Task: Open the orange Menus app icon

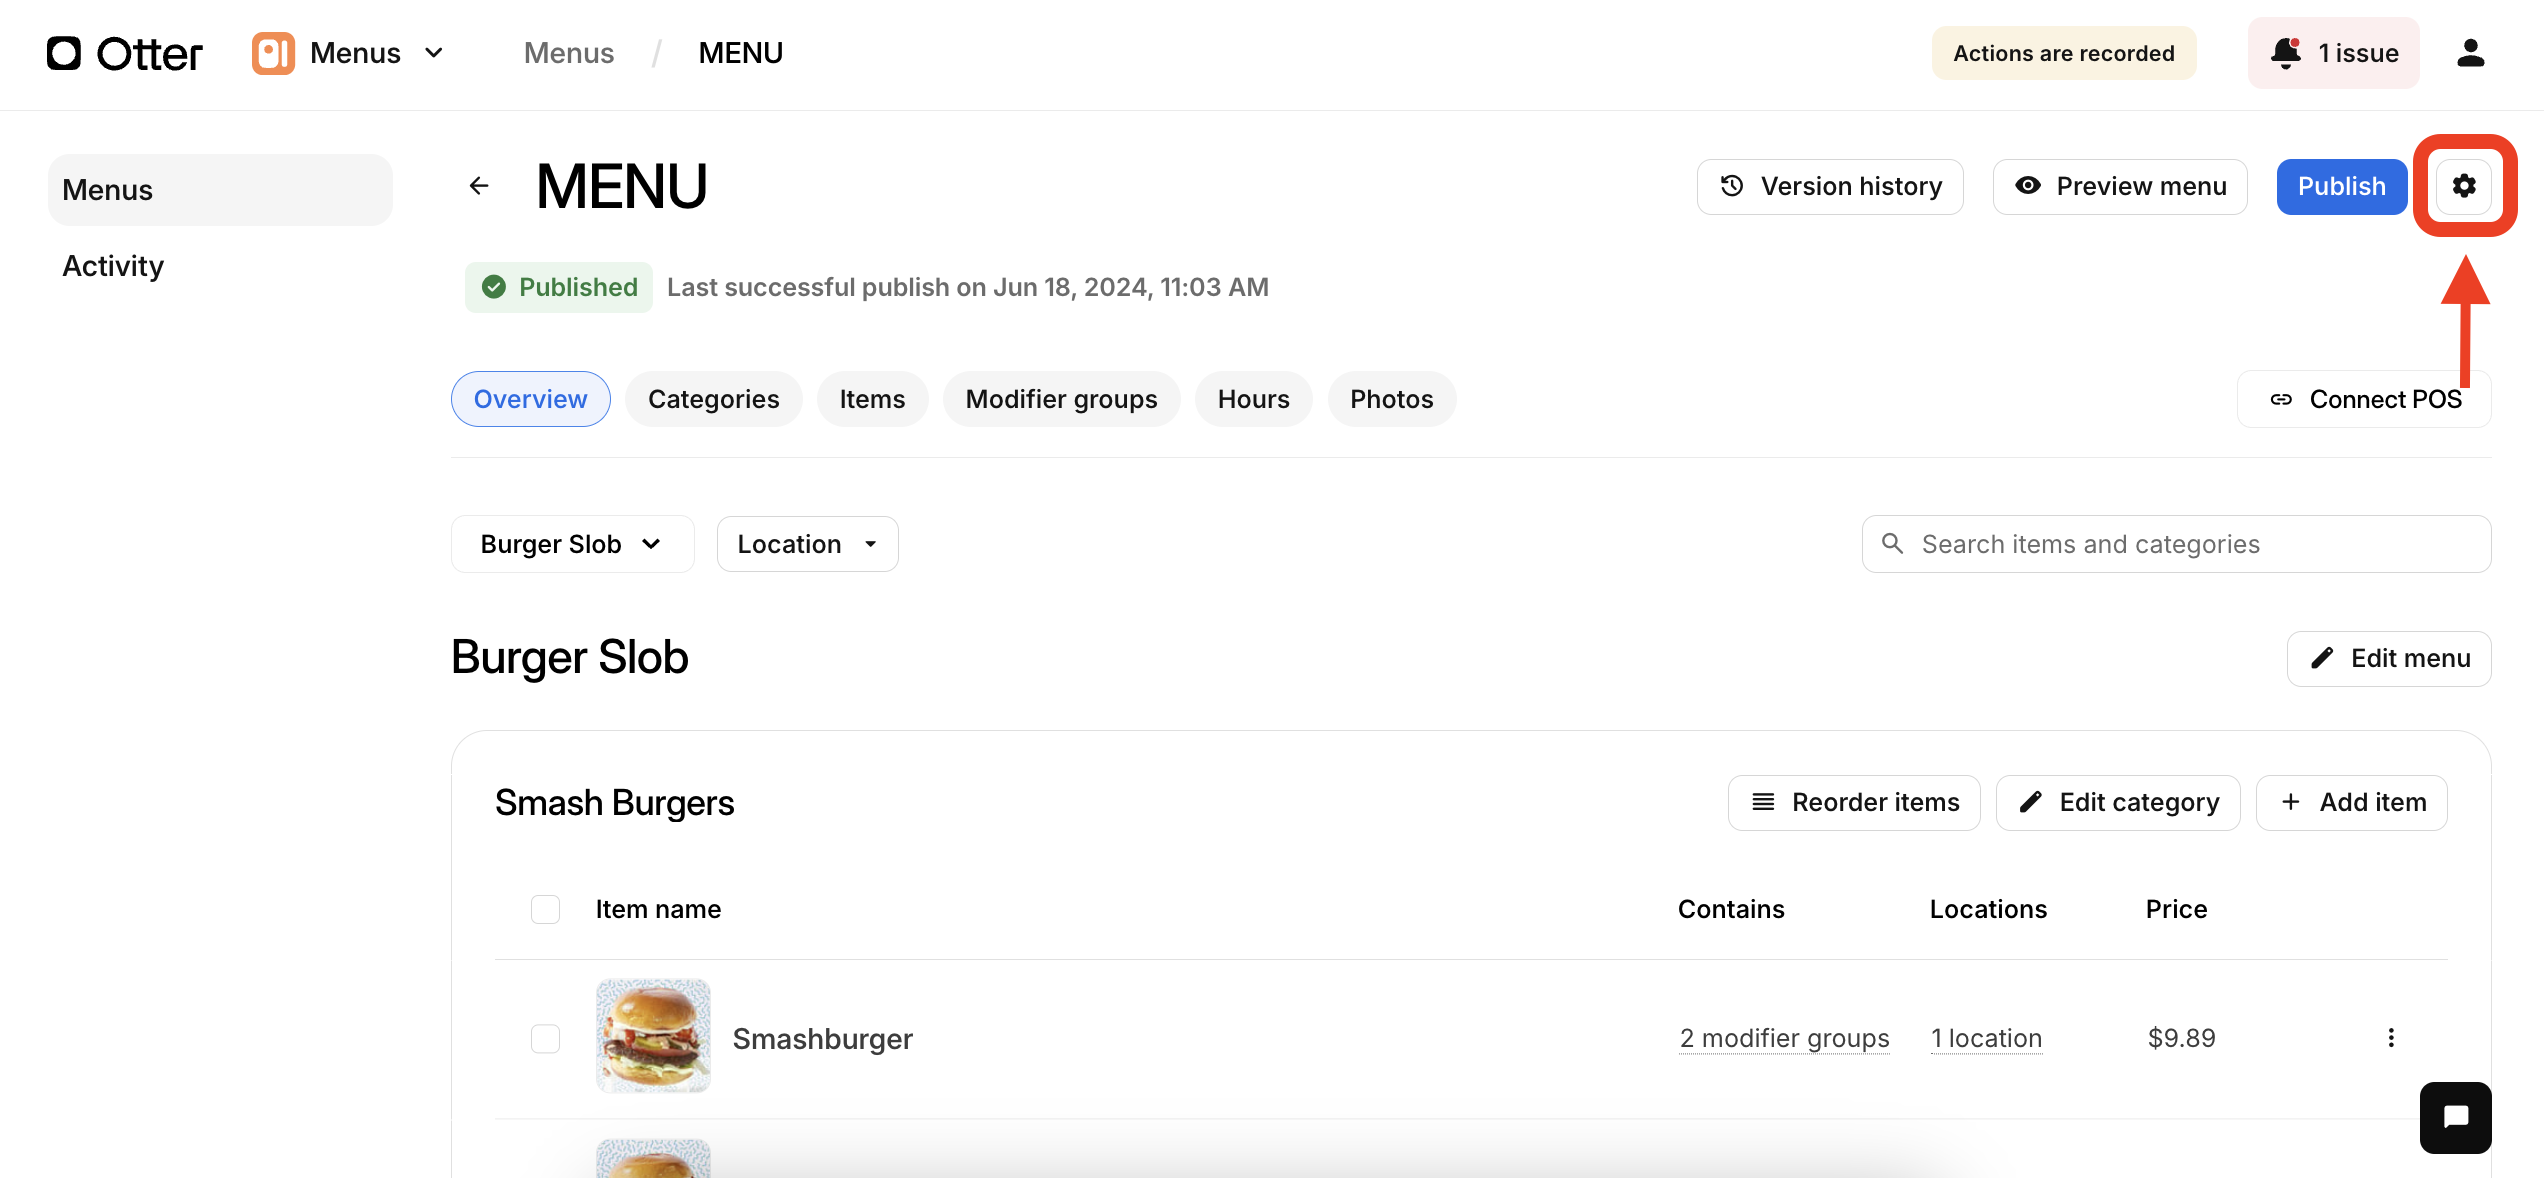Action: pyautogui.click(x=272, y=52)
